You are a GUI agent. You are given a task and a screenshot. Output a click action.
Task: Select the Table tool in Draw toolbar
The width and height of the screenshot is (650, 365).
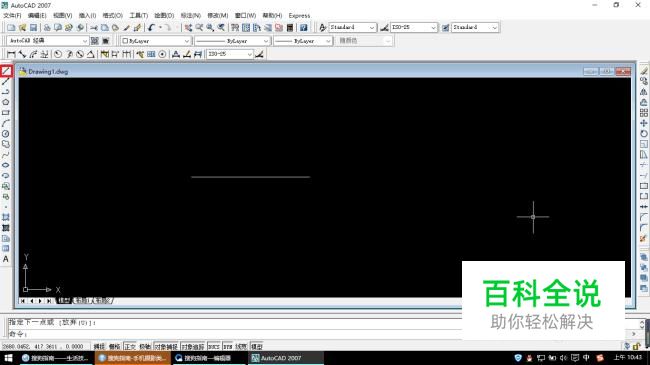click(5, 248)
